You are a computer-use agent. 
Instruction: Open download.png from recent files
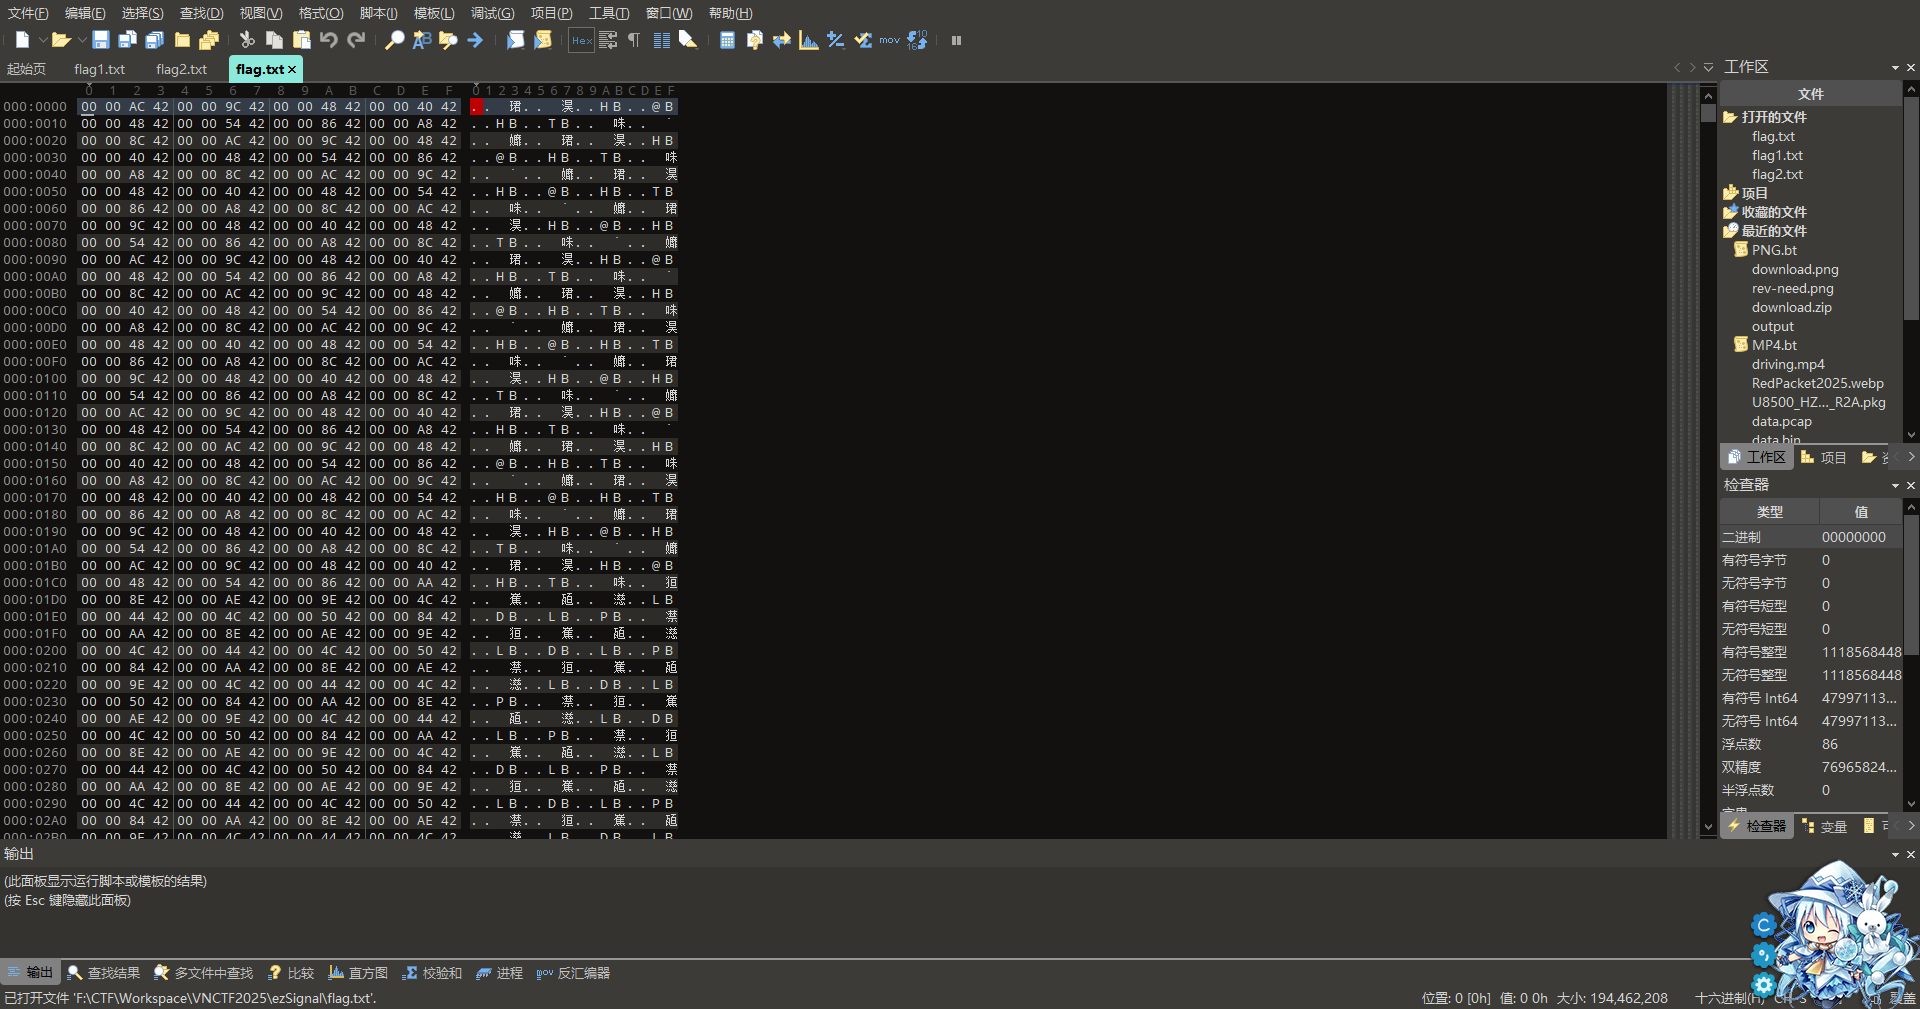1794,269
